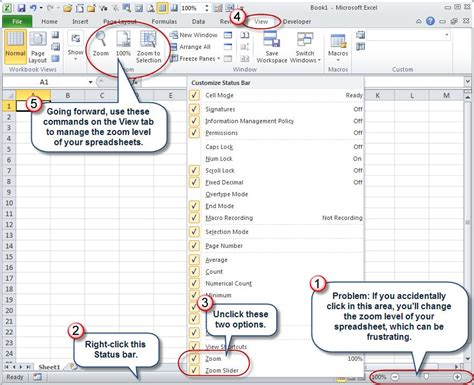Screen dimensions: 474x385
Task: Switch to the Developer tab
Action: (x=297, y=21)
